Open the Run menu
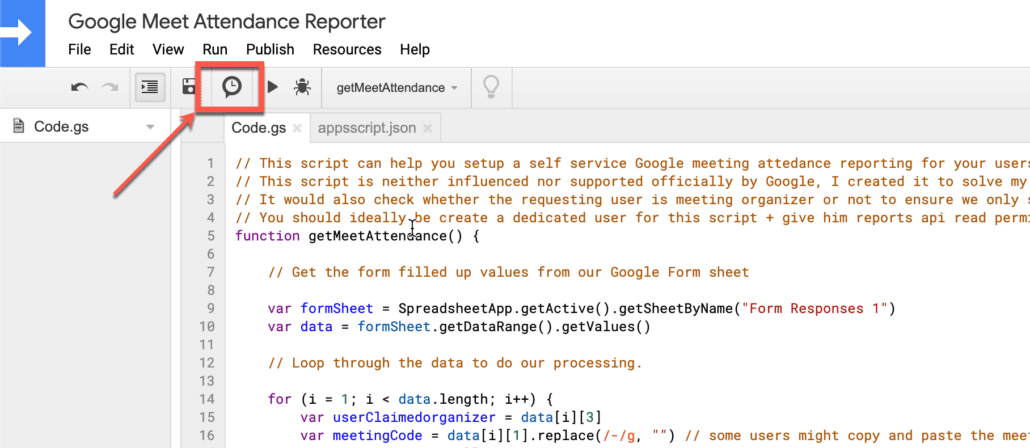 215,49
